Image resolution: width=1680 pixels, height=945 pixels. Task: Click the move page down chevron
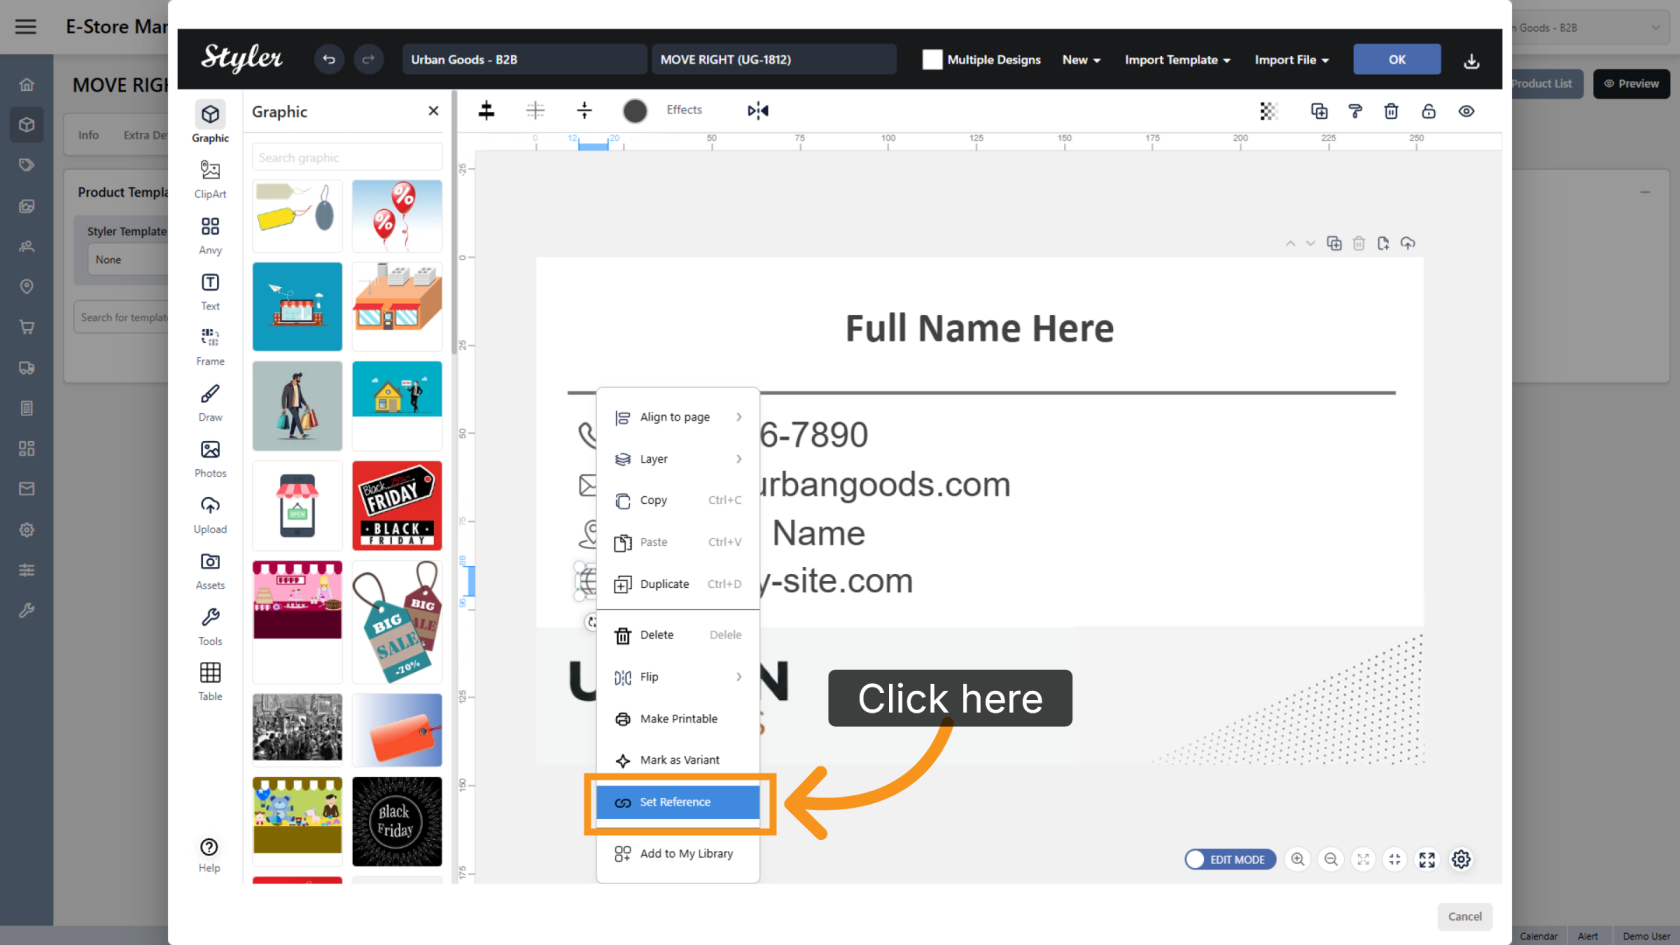(1310, 243)
